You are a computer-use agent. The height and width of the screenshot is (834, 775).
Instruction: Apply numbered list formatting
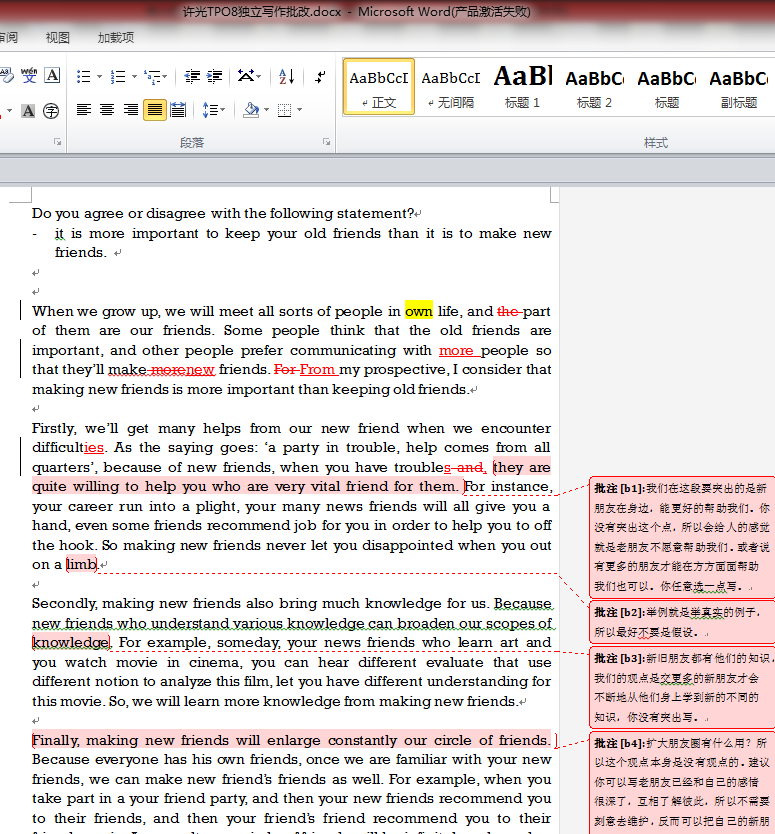point(118,77)
